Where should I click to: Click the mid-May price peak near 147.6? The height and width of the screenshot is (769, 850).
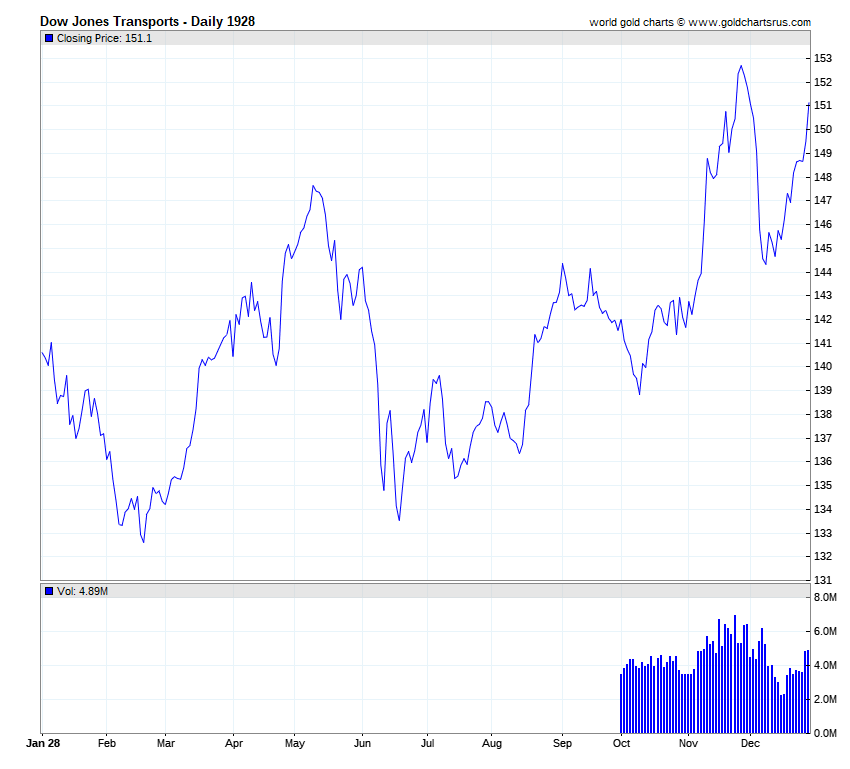coord(313,186)
